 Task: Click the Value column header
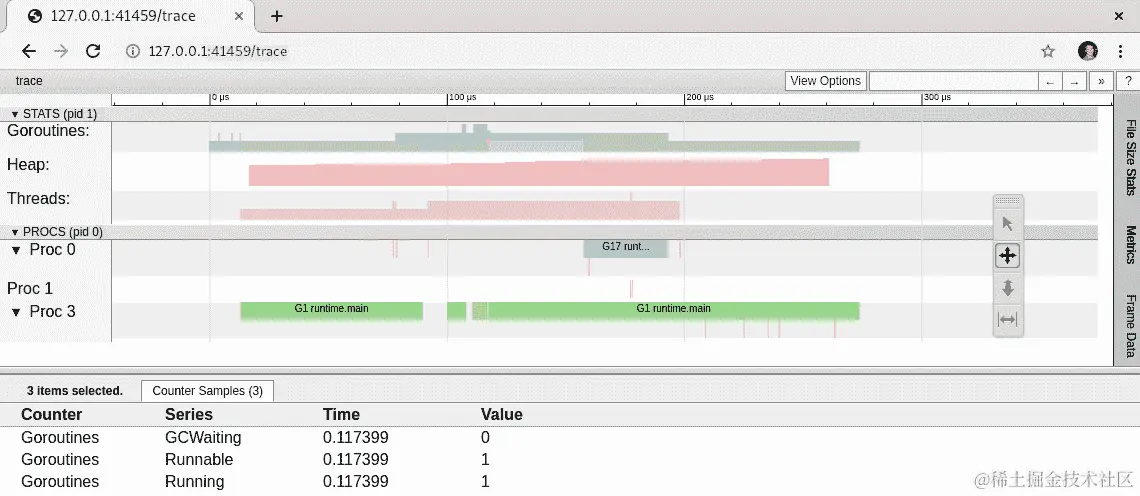[502, 415]
